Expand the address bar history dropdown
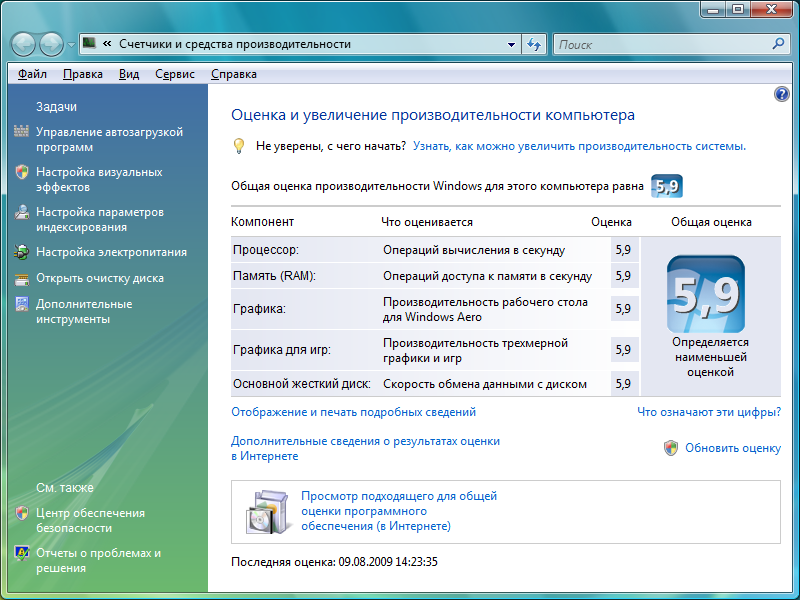Screen dimensions: 800x600 pos(511,44)
